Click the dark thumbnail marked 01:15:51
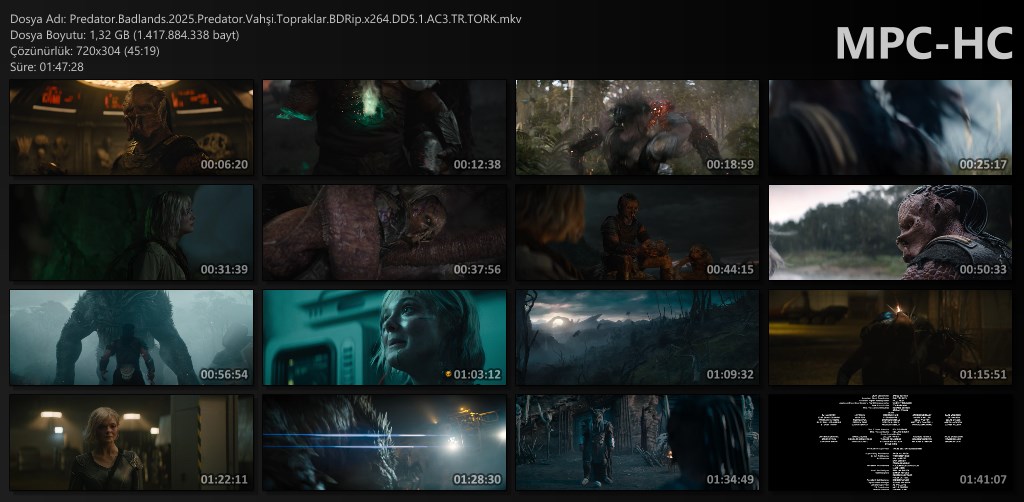Screen dimensions: 1024x502 [x=890, y=337]
